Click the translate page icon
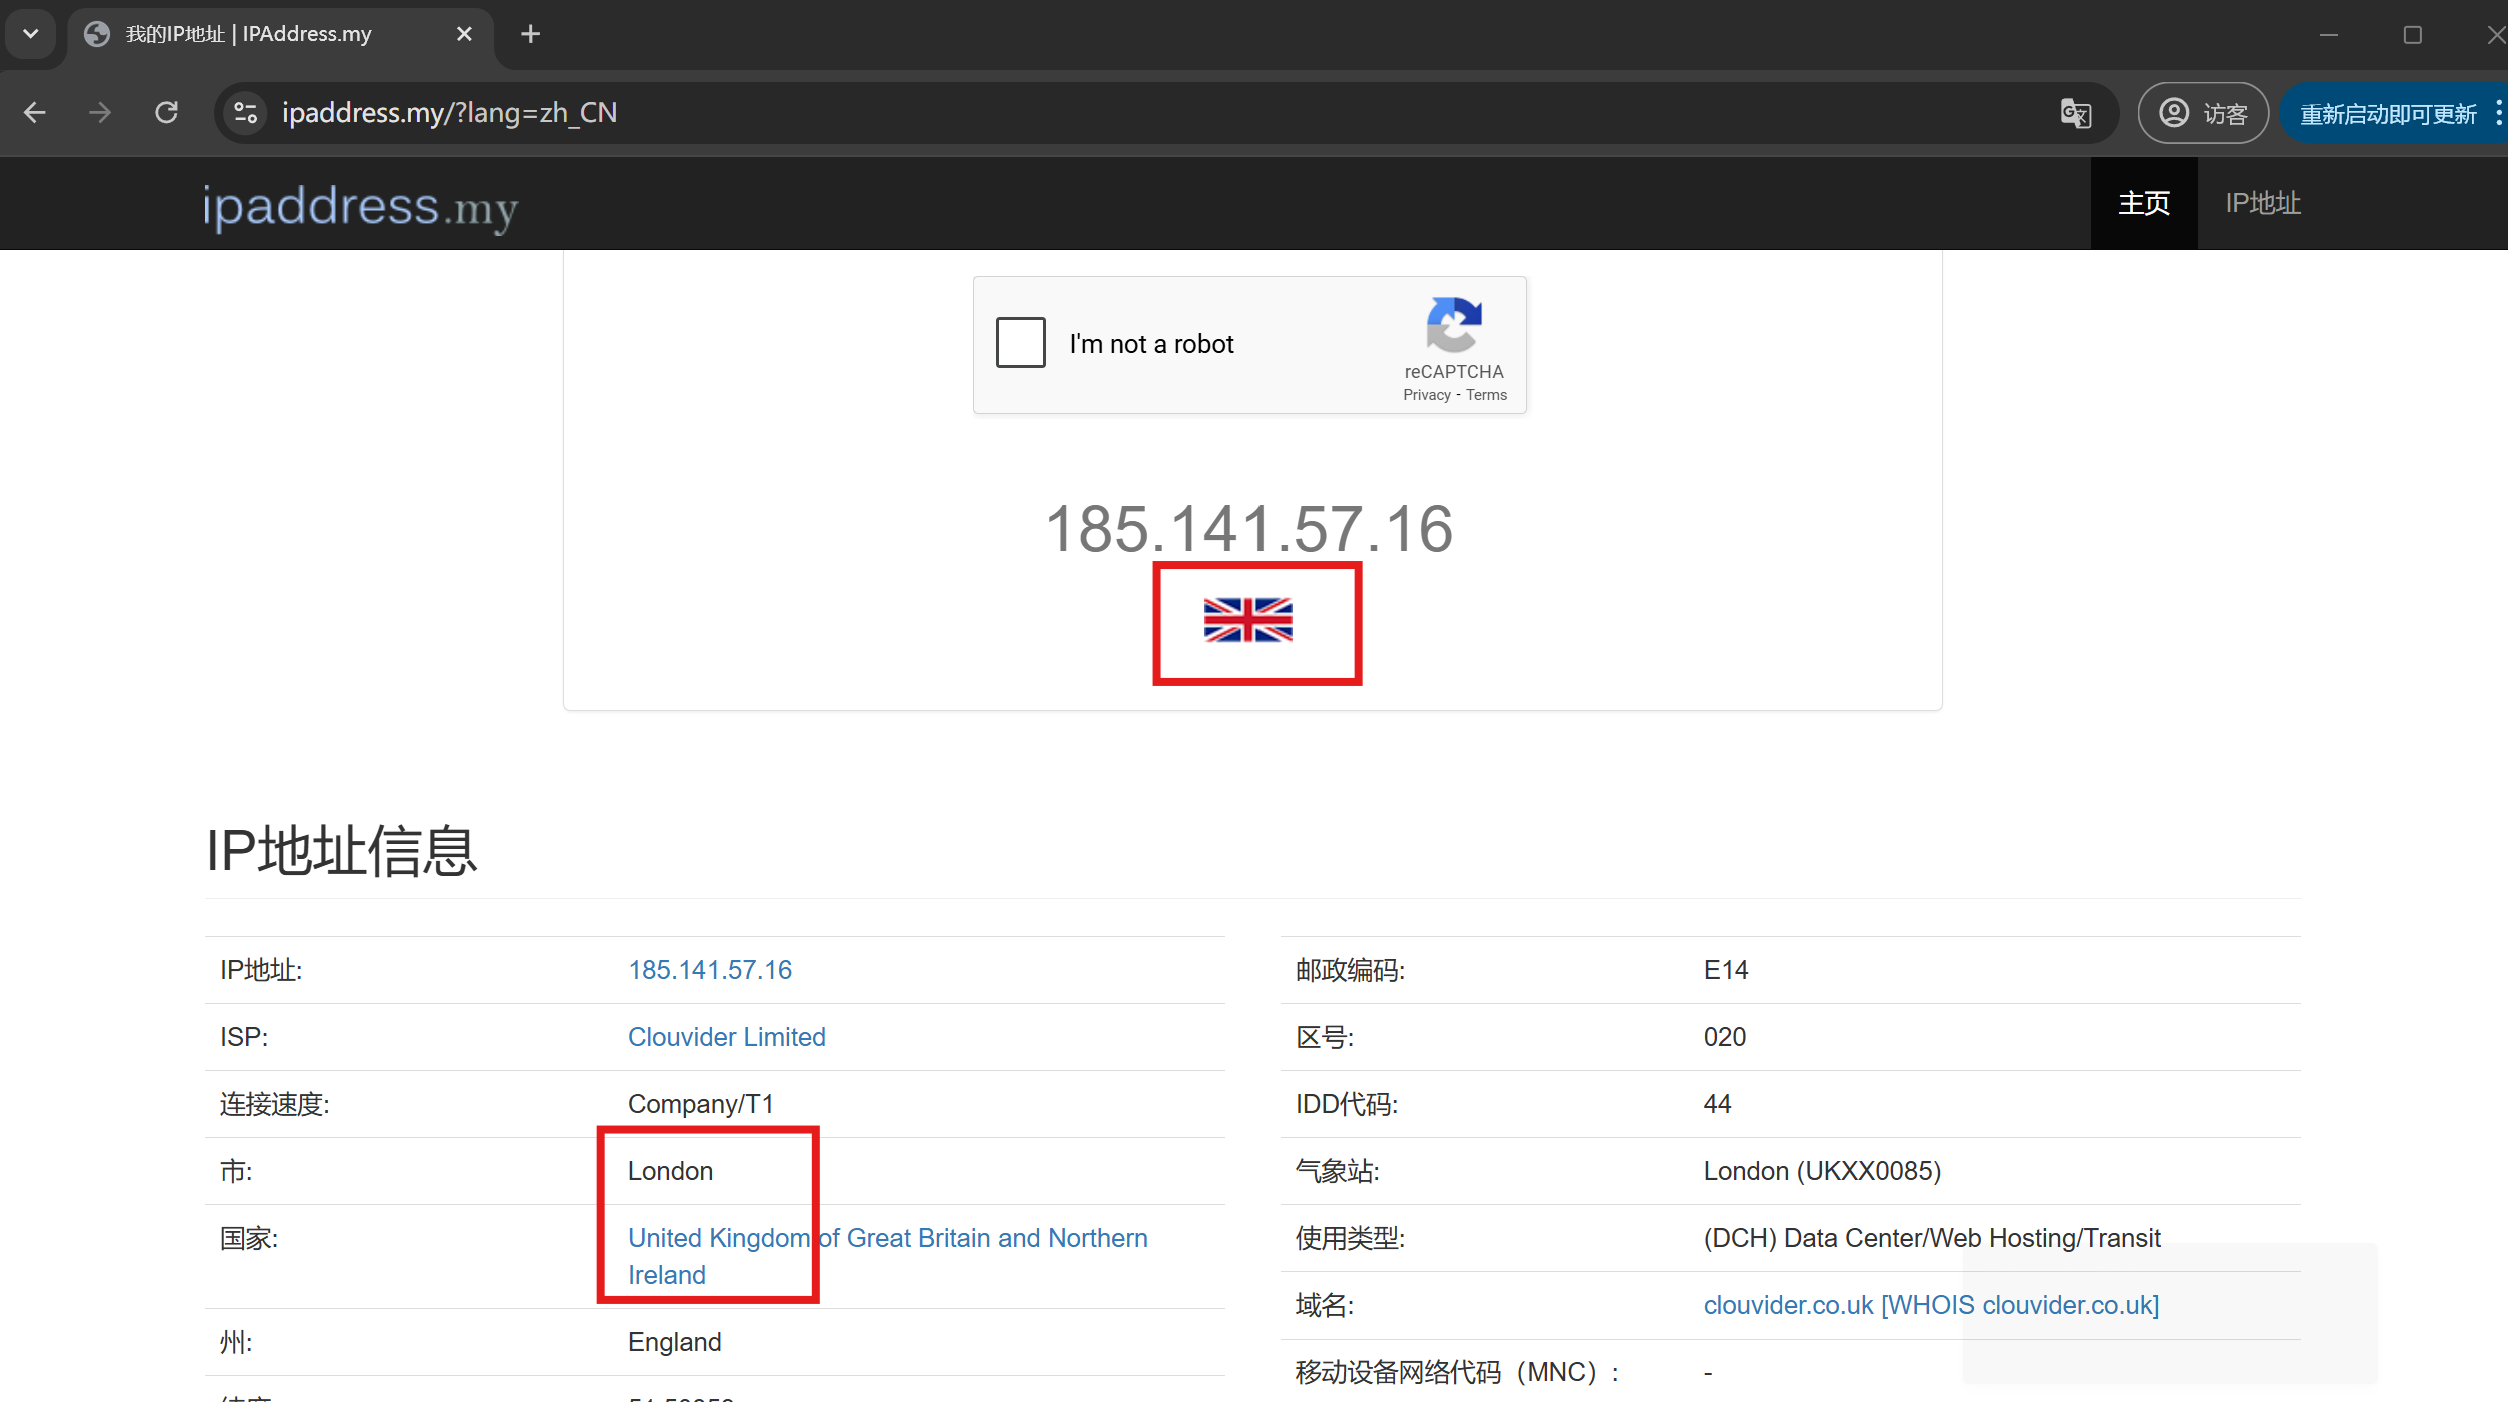This screenshot has width=2508, height=1402. (x=2075, y=113)
